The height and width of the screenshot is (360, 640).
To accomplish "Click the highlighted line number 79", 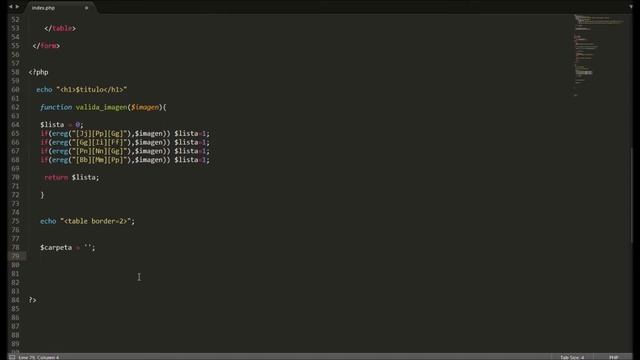I will click(x=15, y=256).
